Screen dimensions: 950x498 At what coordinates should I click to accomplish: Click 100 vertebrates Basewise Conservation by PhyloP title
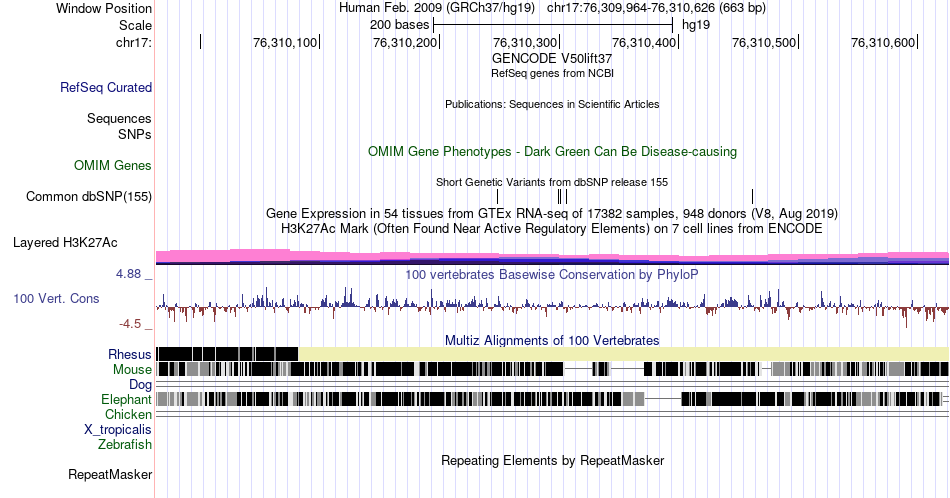tap(552, 274)
